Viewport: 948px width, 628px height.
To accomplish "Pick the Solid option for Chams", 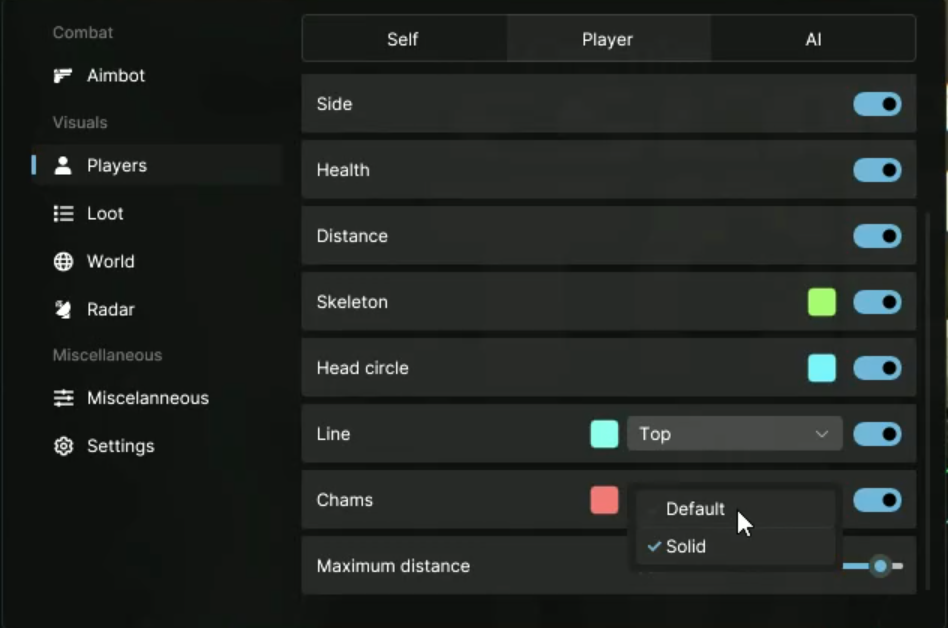I will click(x=686, y=547).
